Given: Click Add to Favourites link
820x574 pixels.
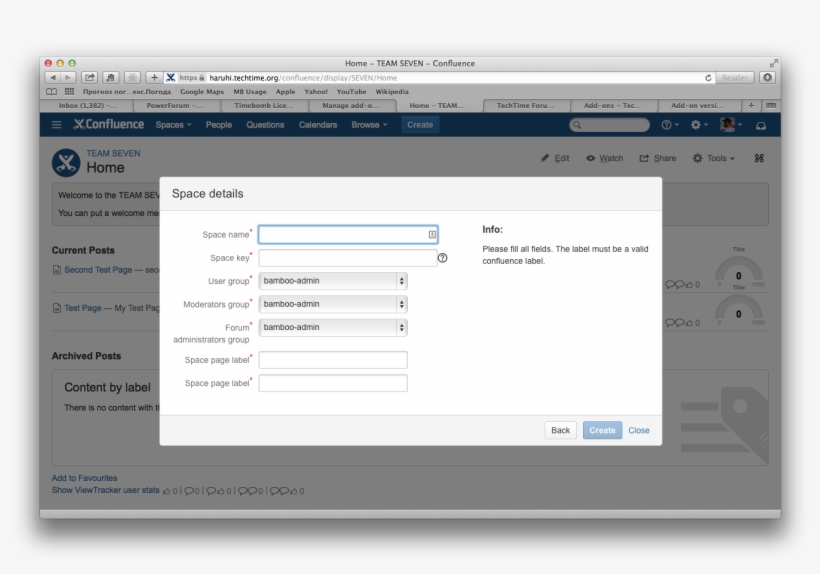Looking at the screenshot, I should (x=84, y=478).
